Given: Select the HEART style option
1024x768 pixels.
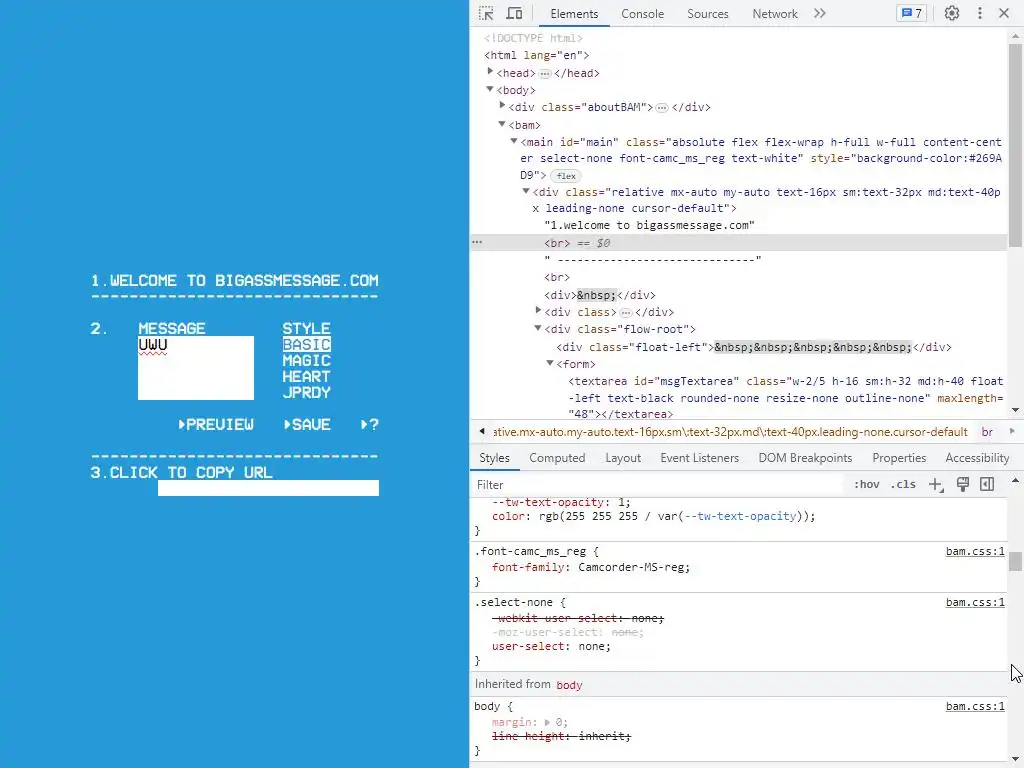Looking at the screenshot, I should pos(306,376).
